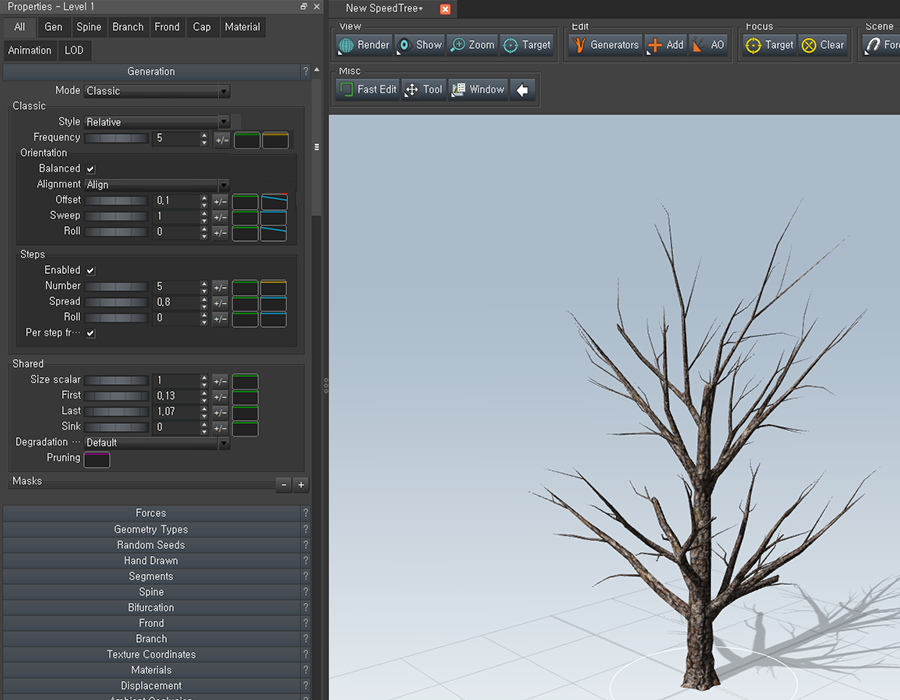Screen dimensions: 900x700
Task: Open the Animation tab
Action: (30, 50)
